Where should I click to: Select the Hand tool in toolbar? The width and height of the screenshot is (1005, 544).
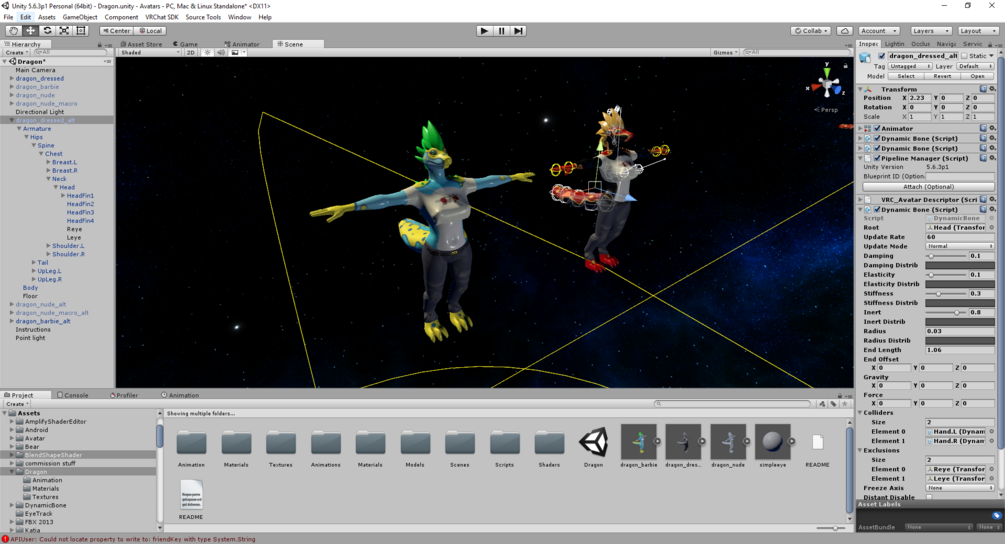(x=13, y=31)
